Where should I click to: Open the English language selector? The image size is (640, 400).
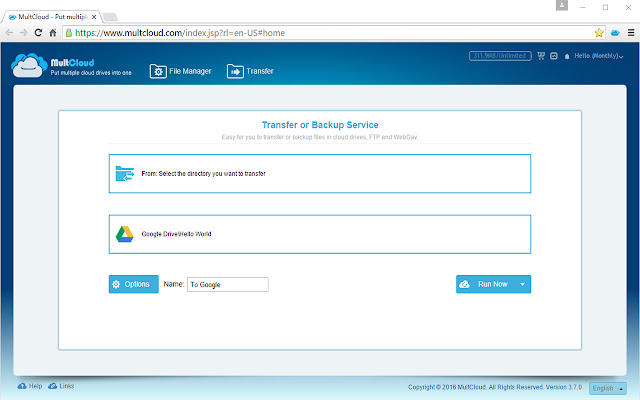(608, 388)
